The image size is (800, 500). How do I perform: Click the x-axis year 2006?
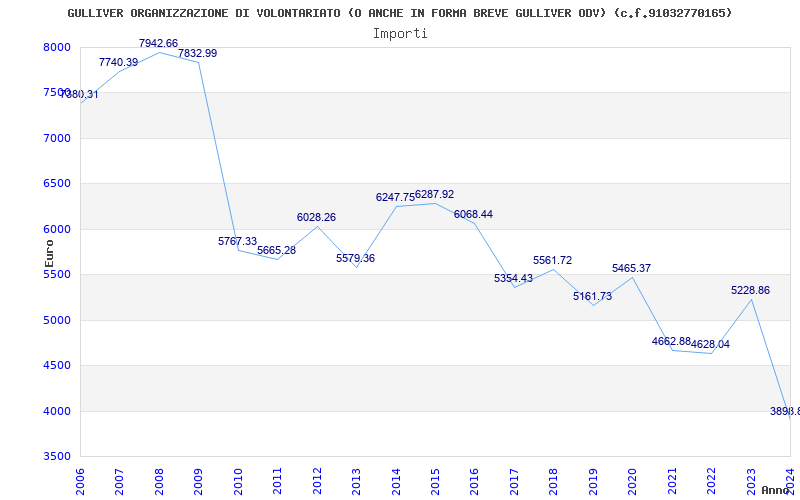(x=80, y=482)
